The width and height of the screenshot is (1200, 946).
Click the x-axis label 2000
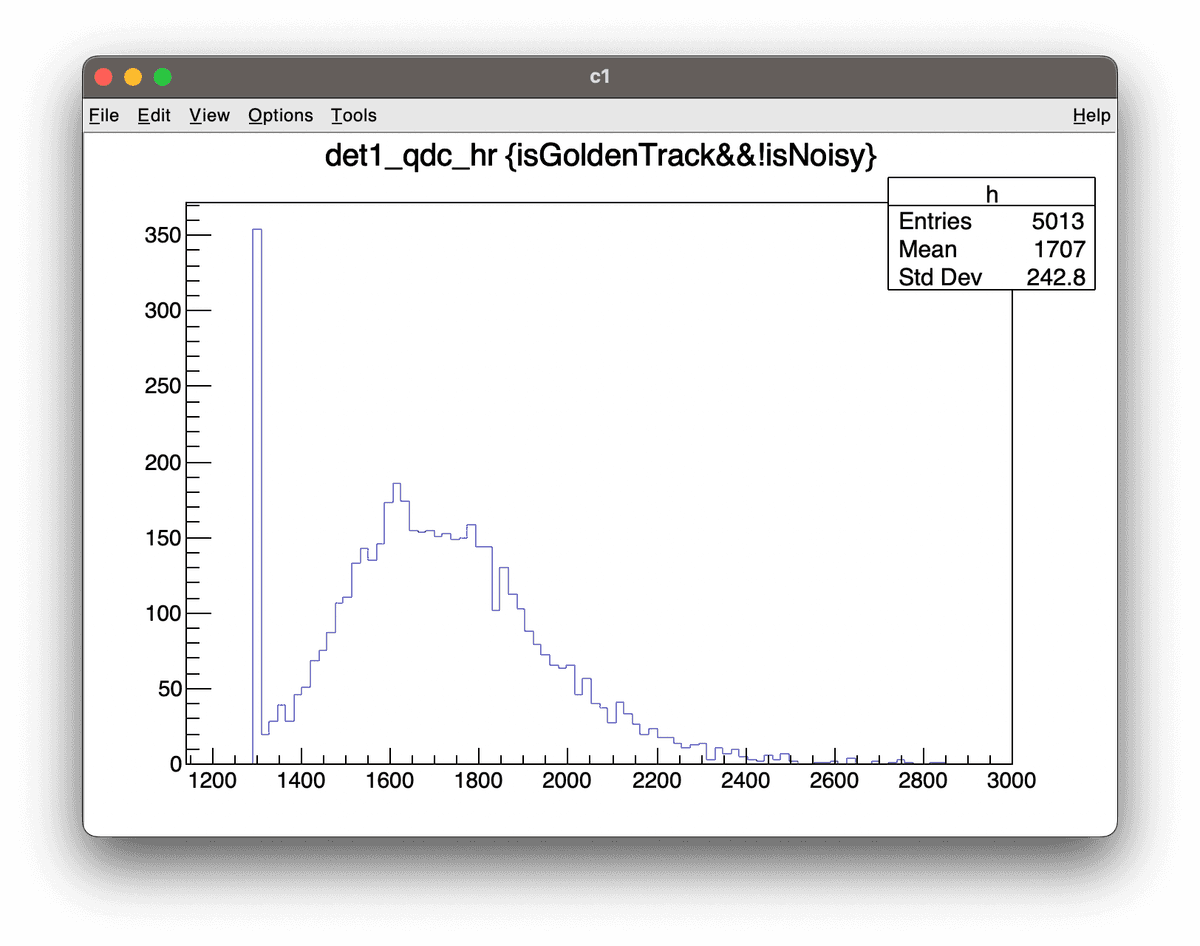pos(568,781)
